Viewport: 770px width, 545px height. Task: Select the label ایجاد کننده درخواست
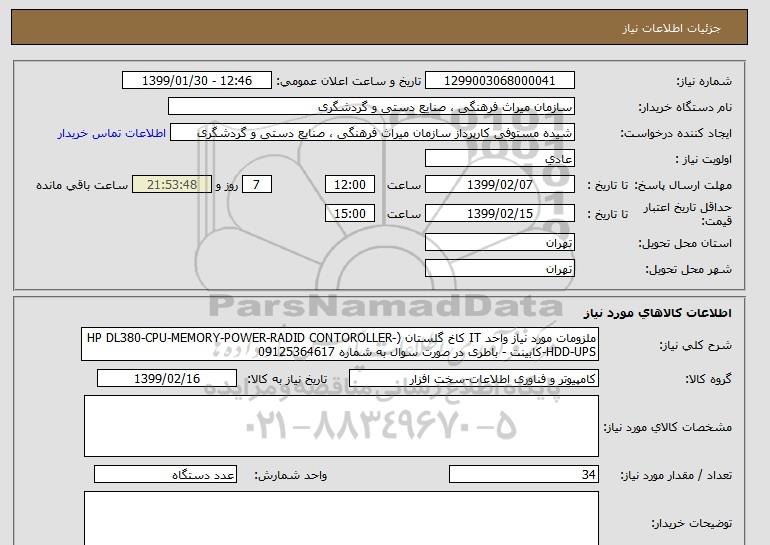[676, 134]
